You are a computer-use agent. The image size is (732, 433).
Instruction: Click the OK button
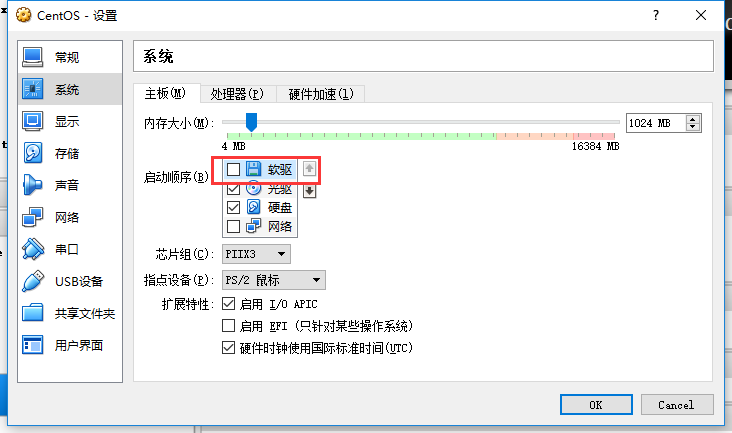click(x=596, y=405)
